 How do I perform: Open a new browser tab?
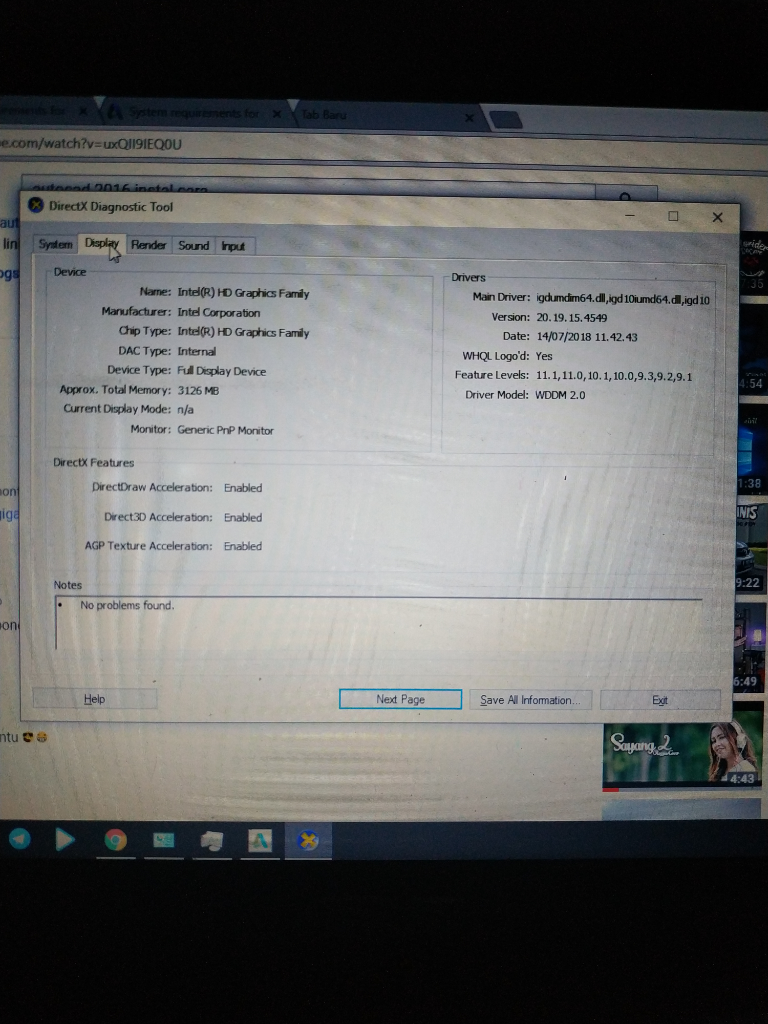click(x=506, y=120)
